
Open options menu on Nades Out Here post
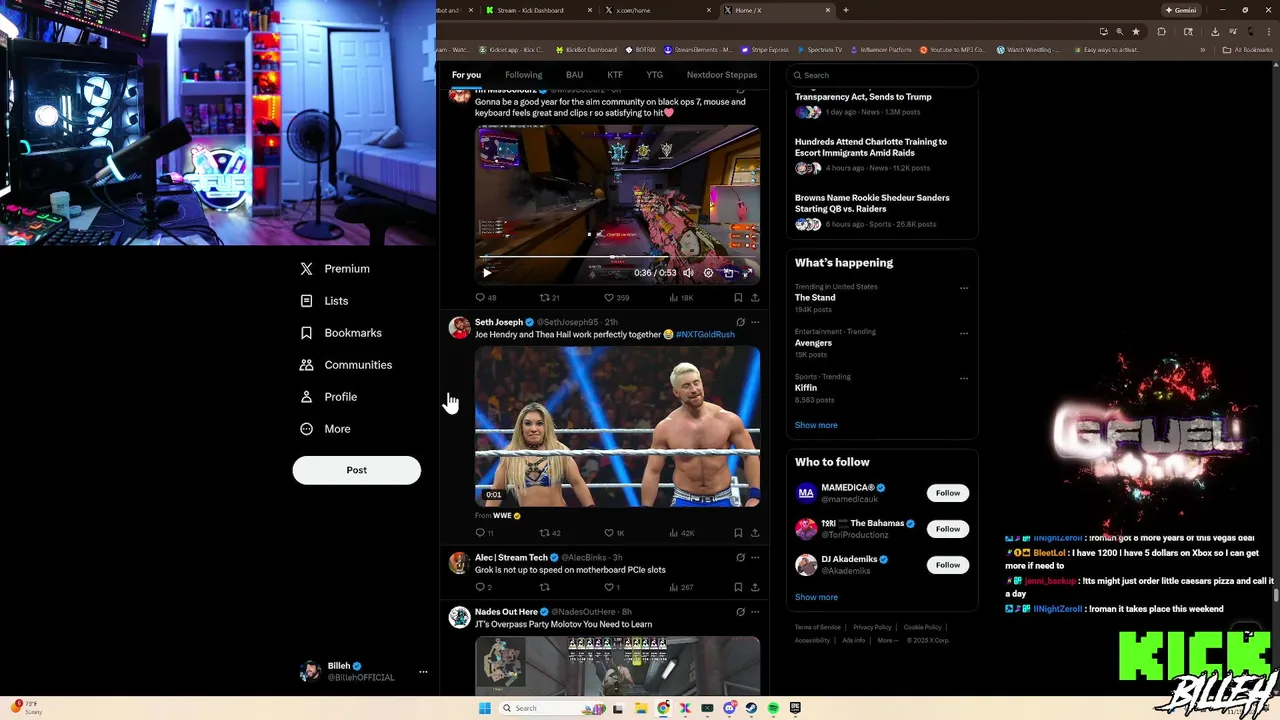755,612
